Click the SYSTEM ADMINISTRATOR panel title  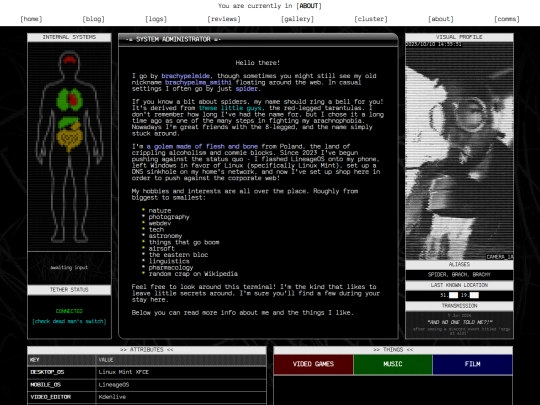click(x=173, y=39)
